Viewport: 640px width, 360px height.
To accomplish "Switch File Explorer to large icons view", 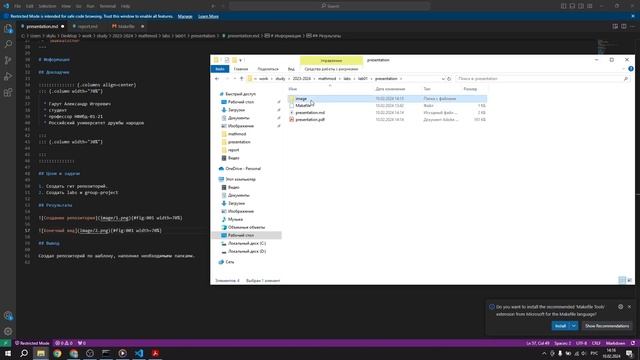I will (x=629, y=280).
